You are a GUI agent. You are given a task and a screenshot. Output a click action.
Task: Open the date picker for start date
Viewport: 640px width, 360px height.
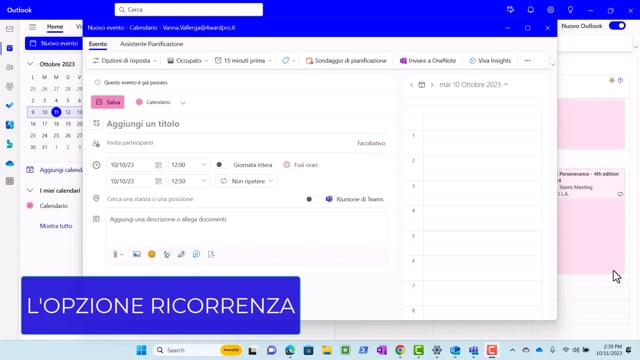[158, 165]
